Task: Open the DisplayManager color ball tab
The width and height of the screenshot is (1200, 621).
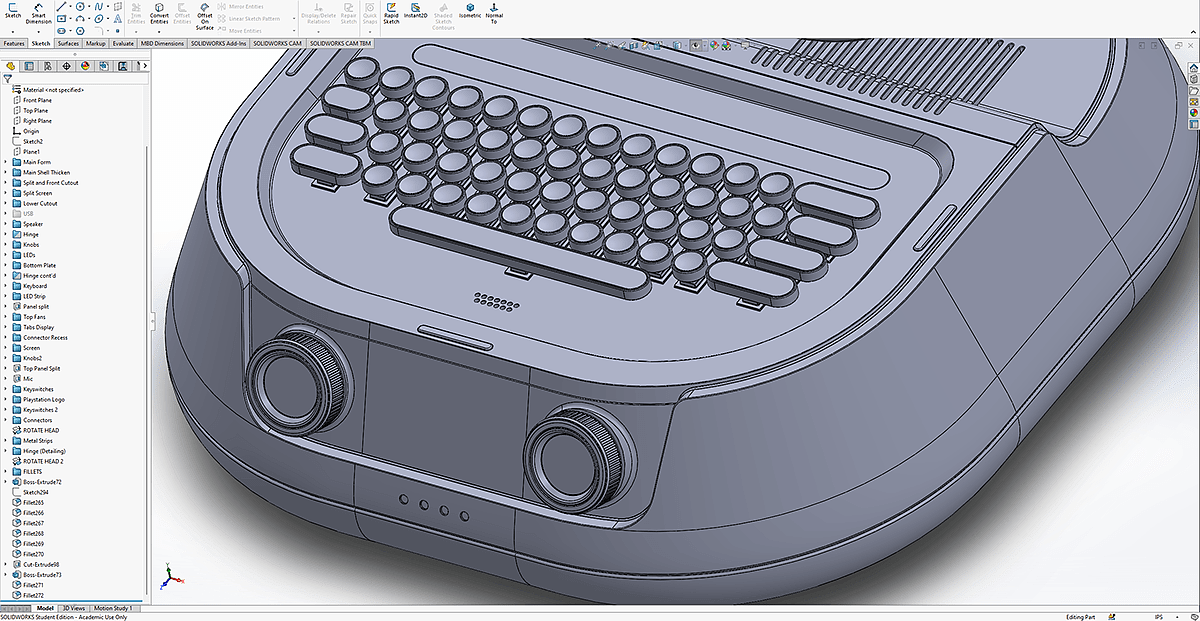Action: coord(86,65)
